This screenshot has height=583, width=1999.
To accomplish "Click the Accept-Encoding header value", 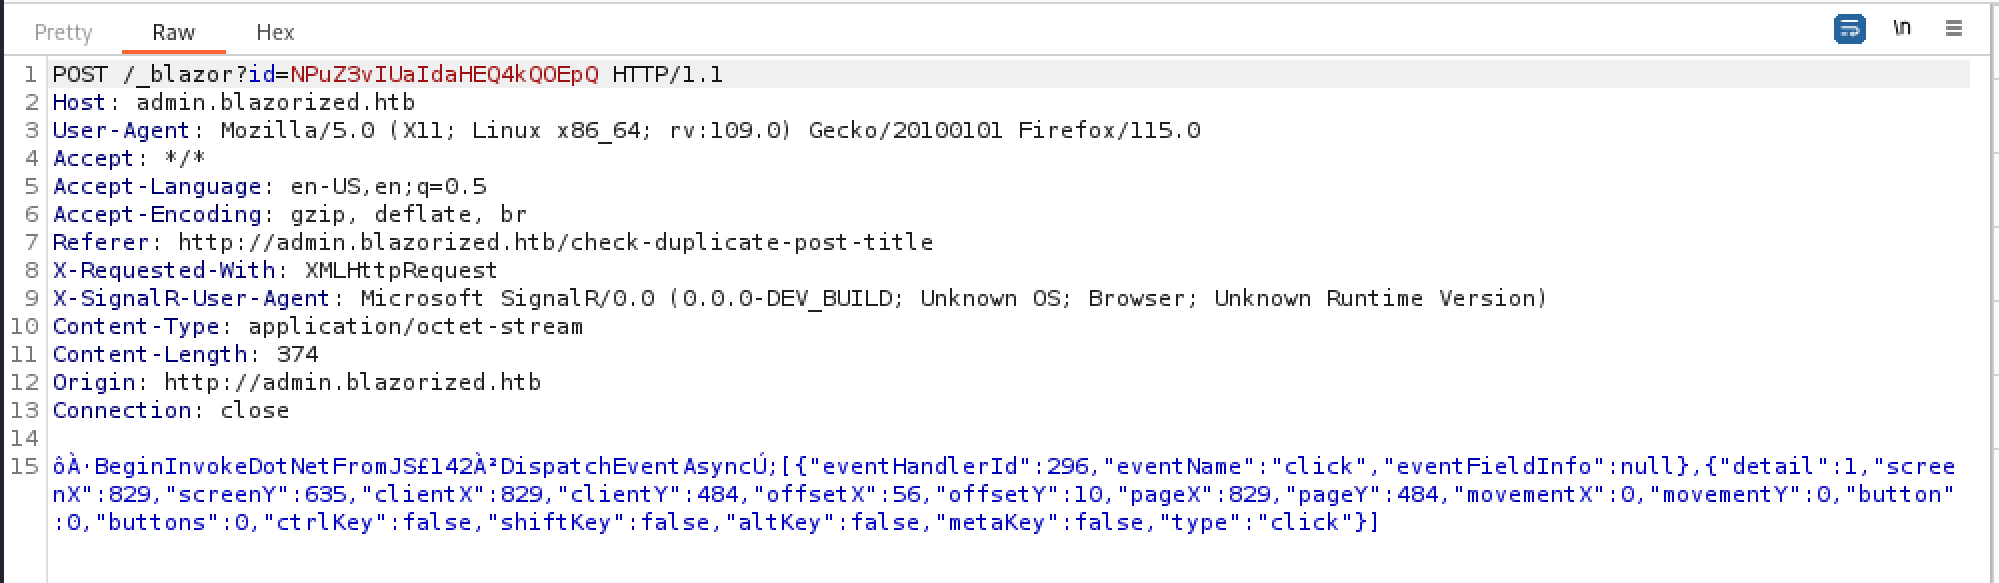I will click(x=408, y=215).
